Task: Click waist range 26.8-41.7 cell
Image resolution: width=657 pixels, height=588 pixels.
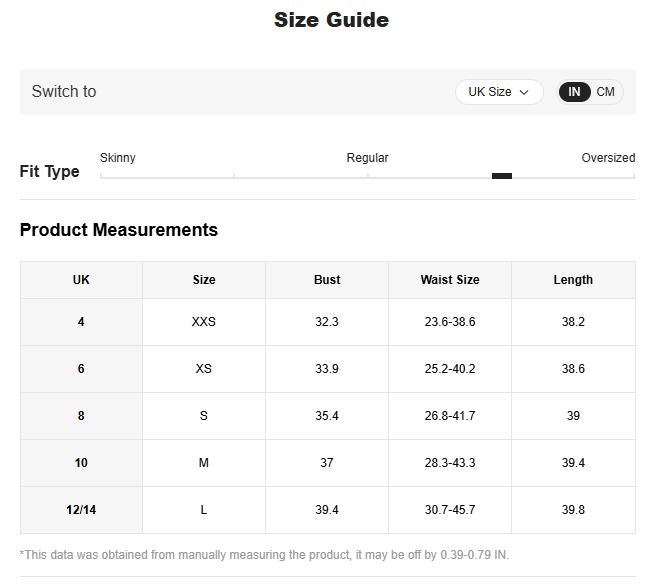Action: coord(449,416)
